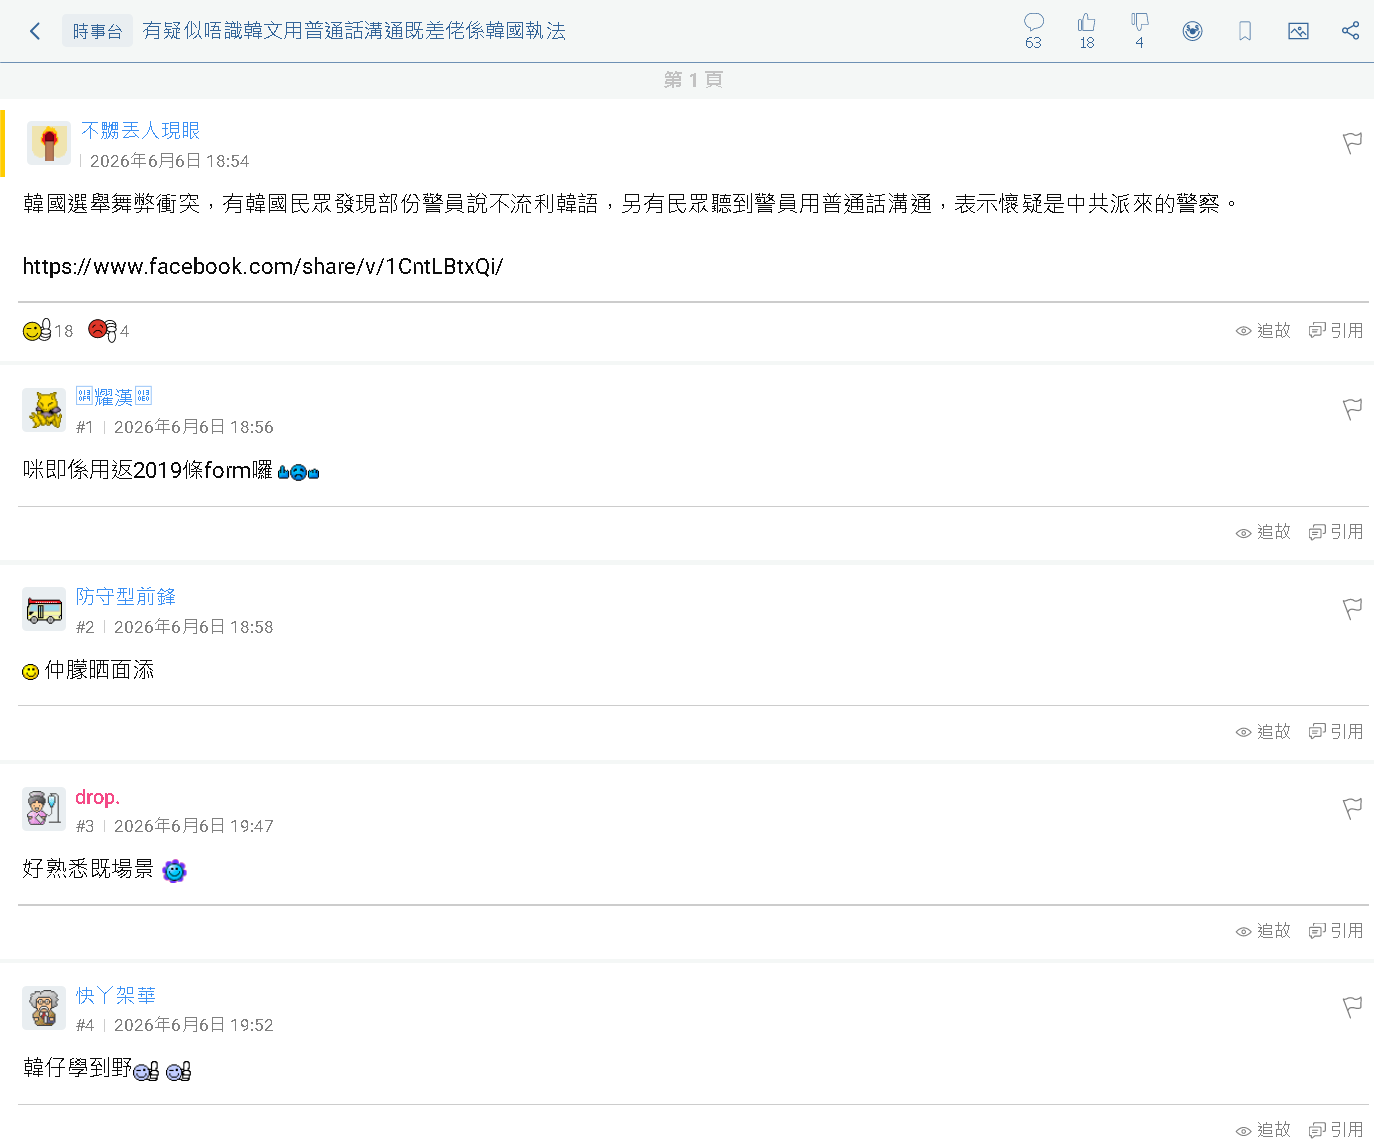
Task: Toggle 追故 on reply #4
Action: point(1263,1130)
